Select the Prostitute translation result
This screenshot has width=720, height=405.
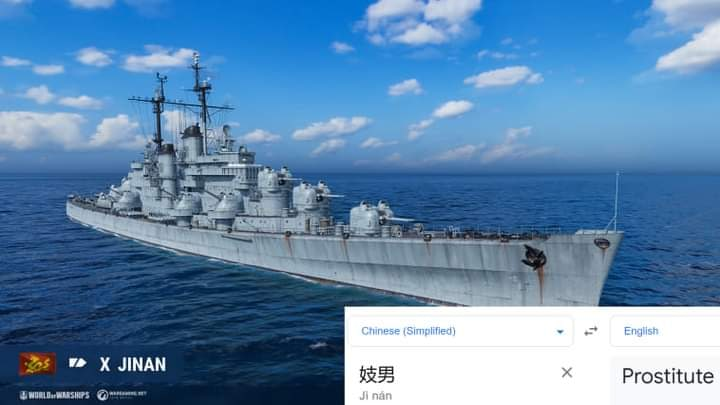click(x=668, y=377)
